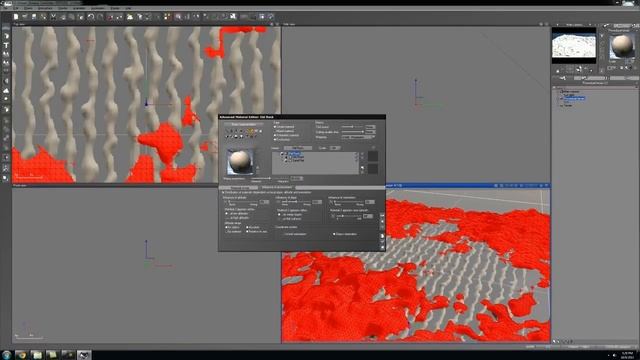Screen dimensions: 640x360
Task: Click material sphere preview in editor
Action: click(240, 161)
